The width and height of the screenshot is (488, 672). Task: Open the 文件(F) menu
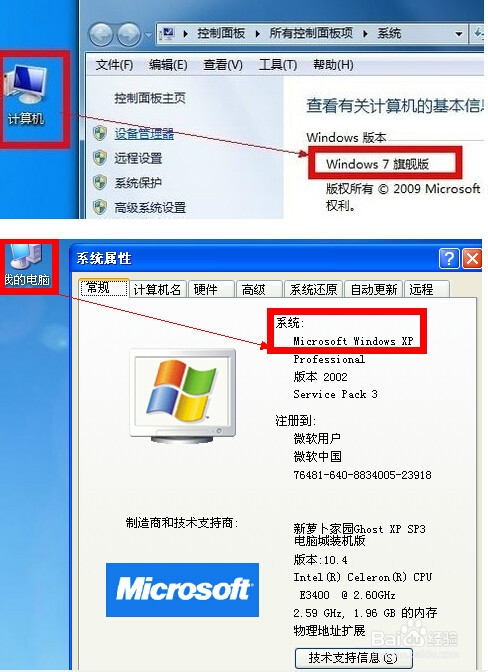[x=114, y=65]
